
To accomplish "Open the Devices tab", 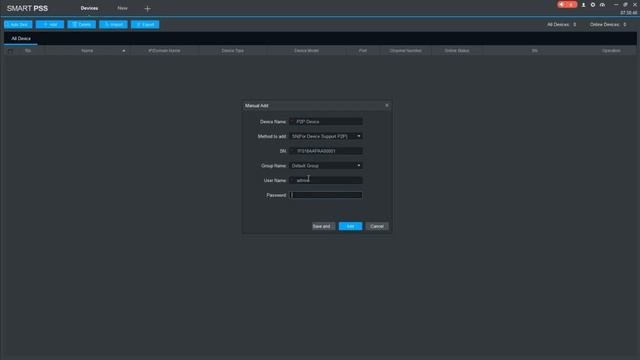I will pyautogui.click(x=89, y=8).
